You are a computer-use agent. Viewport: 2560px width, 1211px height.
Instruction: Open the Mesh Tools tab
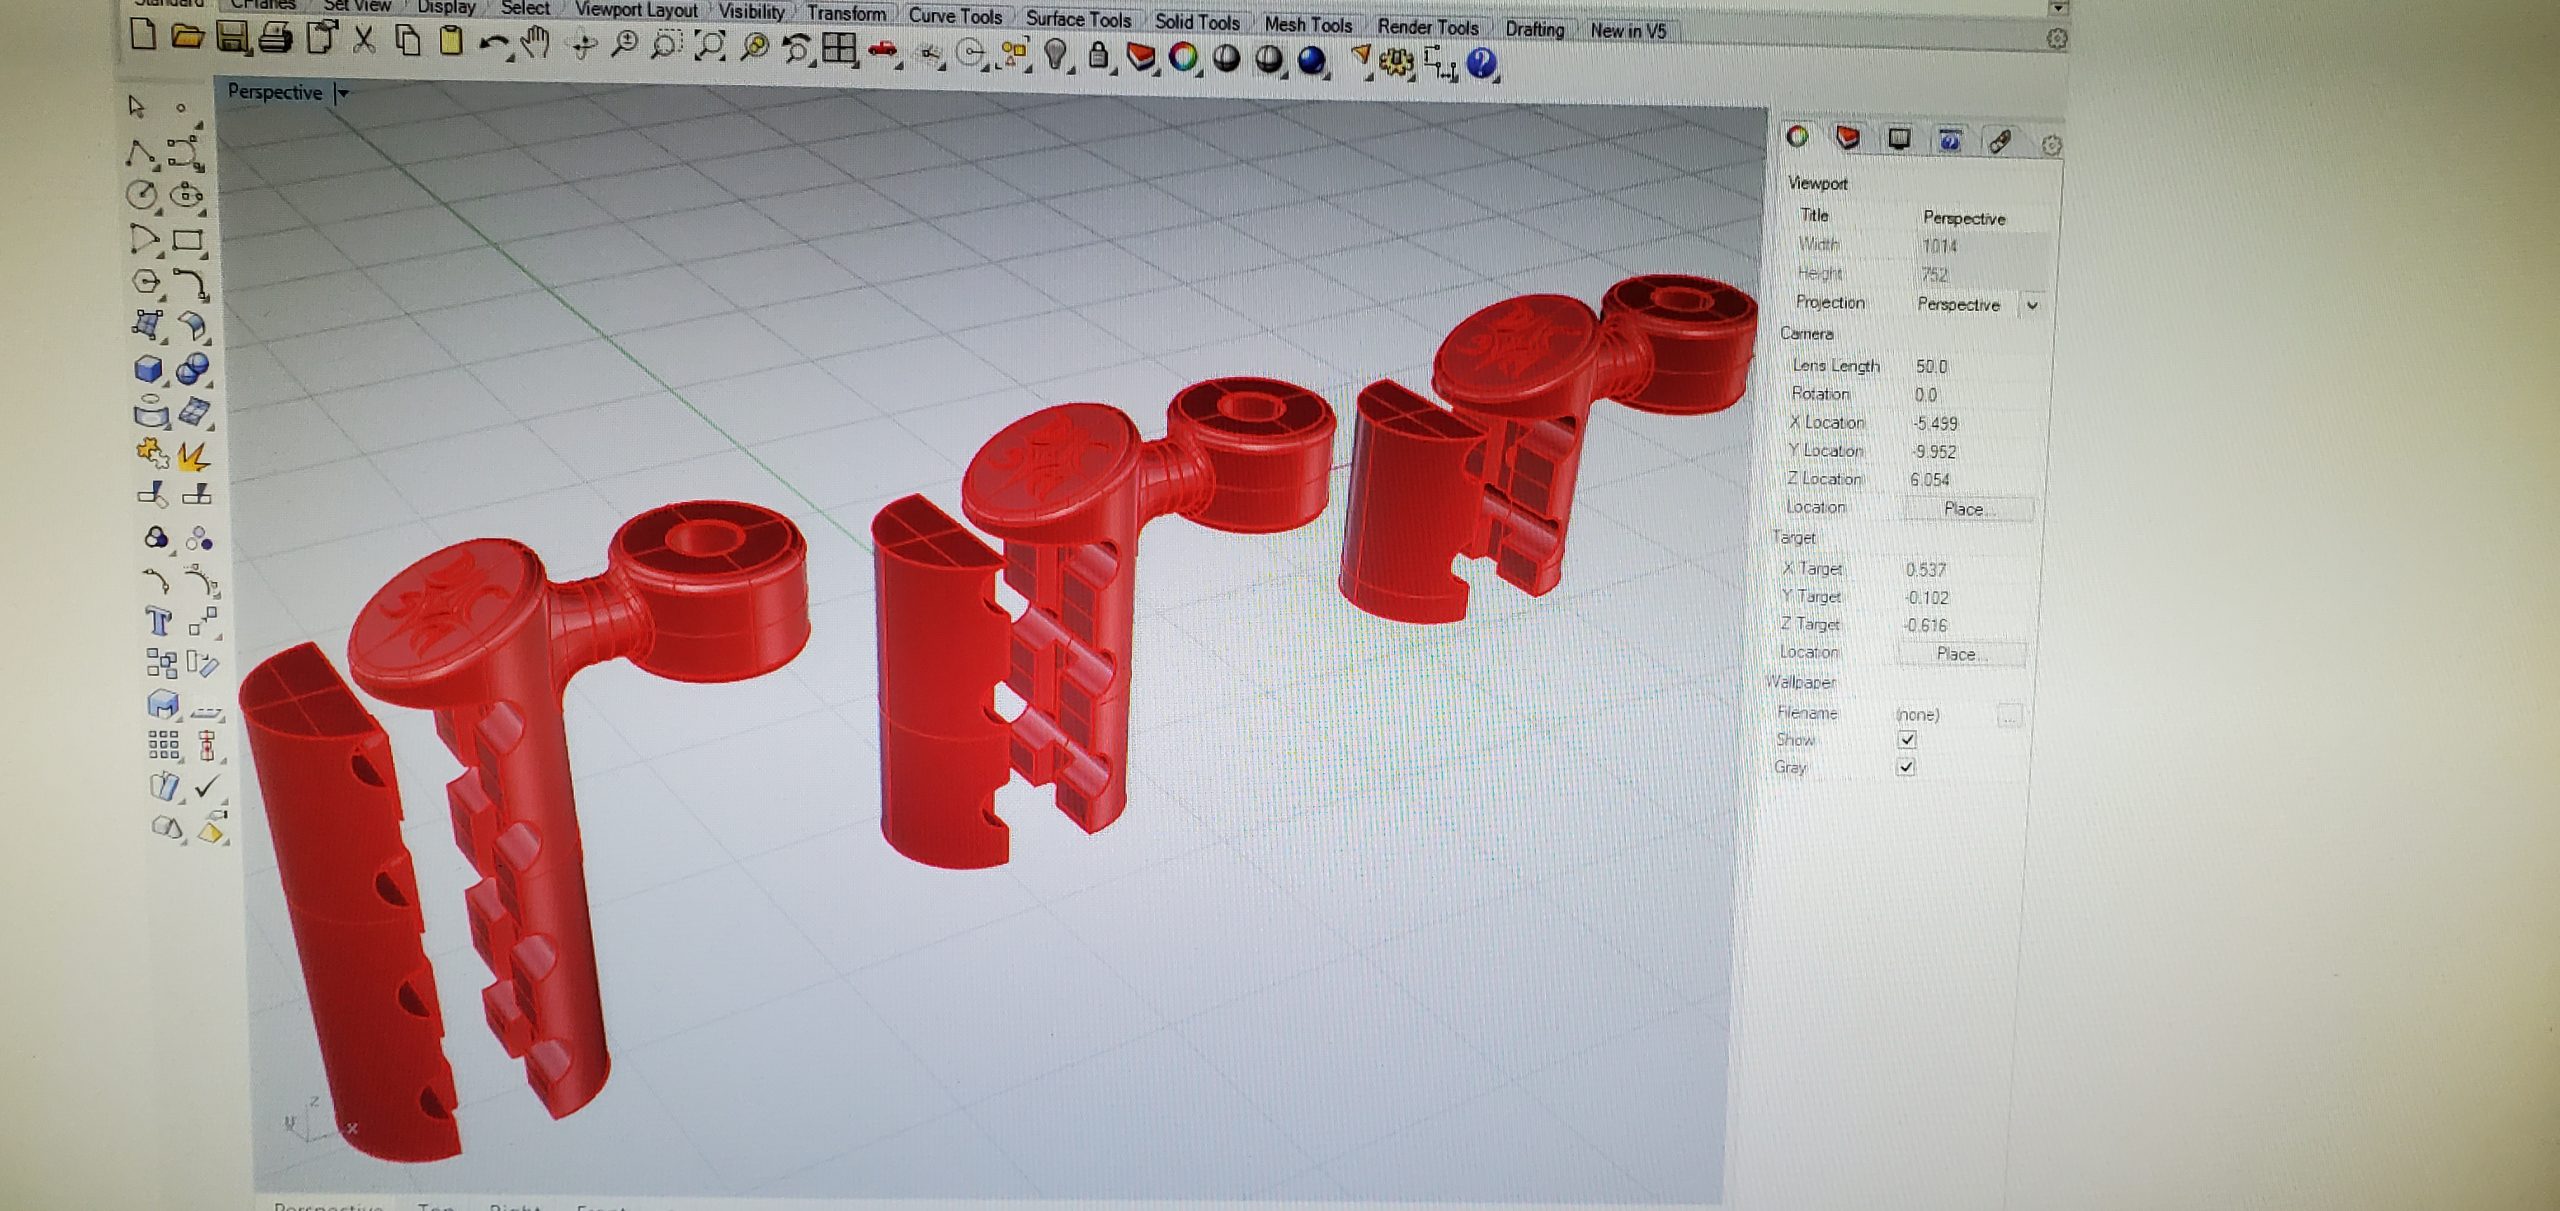pos(1307,25)
